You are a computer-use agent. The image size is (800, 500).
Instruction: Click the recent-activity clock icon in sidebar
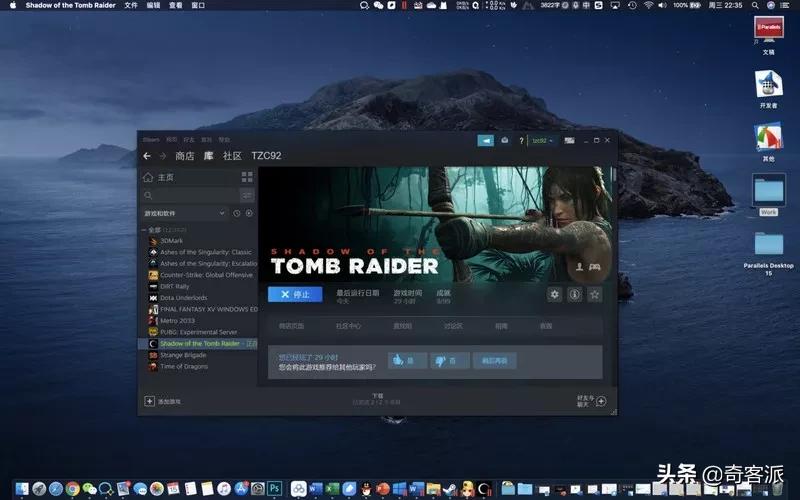pyautogui.click(x=237, y=213)
